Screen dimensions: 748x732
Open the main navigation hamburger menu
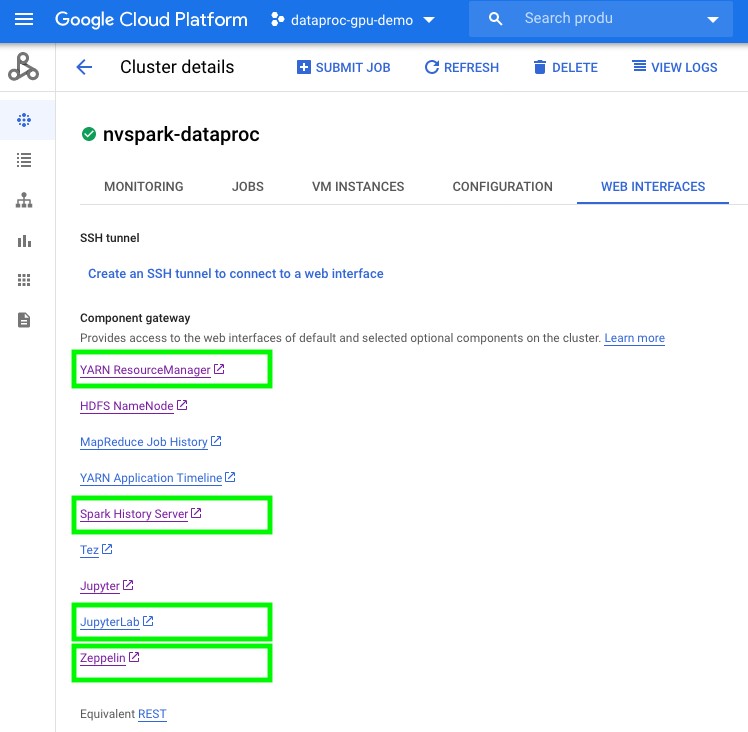24,20
